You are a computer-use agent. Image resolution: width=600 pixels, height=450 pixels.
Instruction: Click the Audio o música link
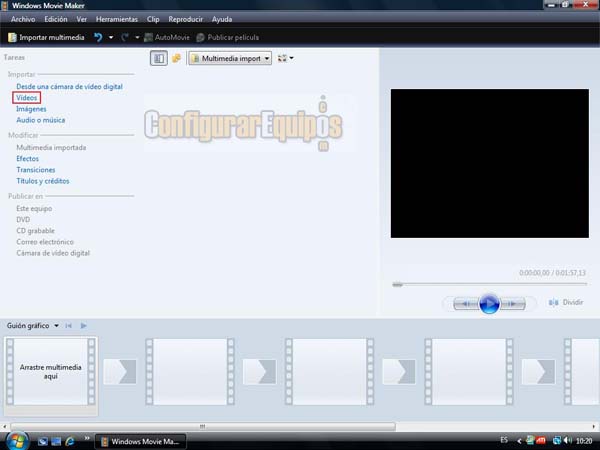(x=41, y=120)
